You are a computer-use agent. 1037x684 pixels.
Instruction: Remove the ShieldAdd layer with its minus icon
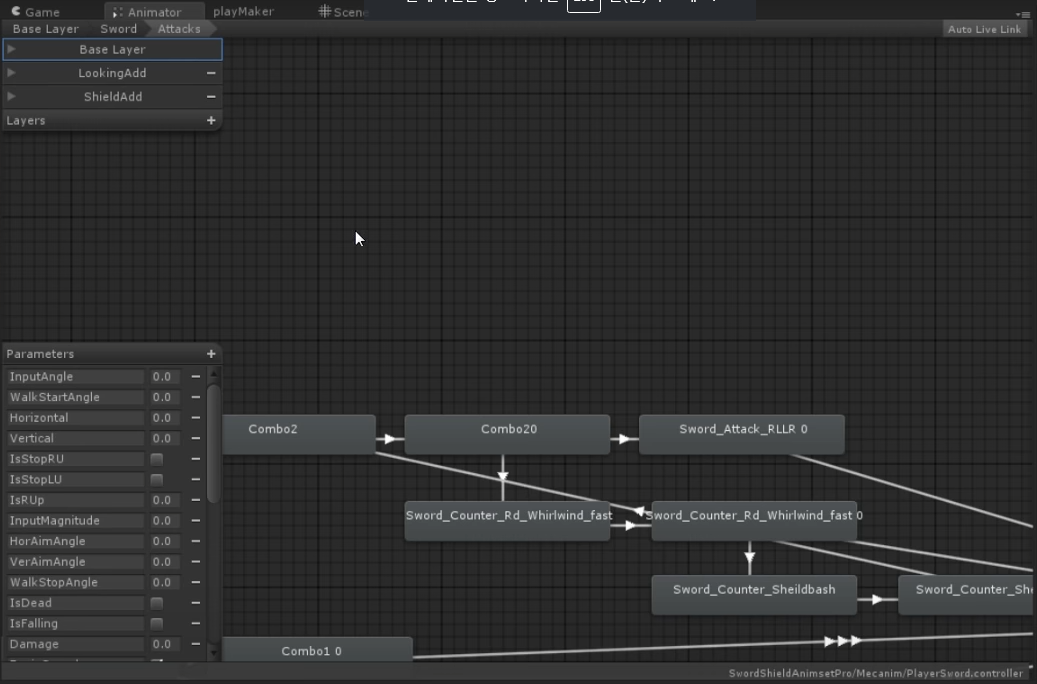(211, 97)
